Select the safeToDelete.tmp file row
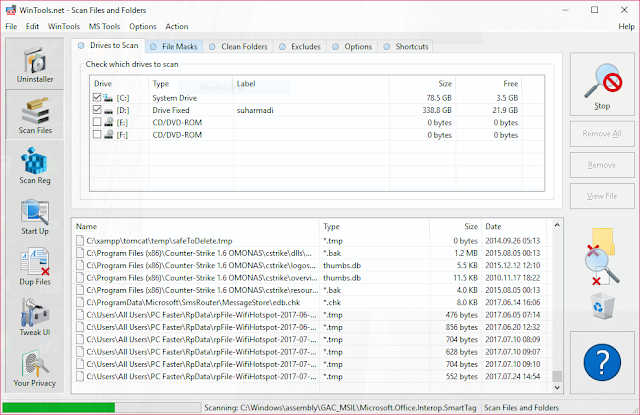The width and height of the screenshot is (640, 415). pyautogui.click(x=312, y=241)
